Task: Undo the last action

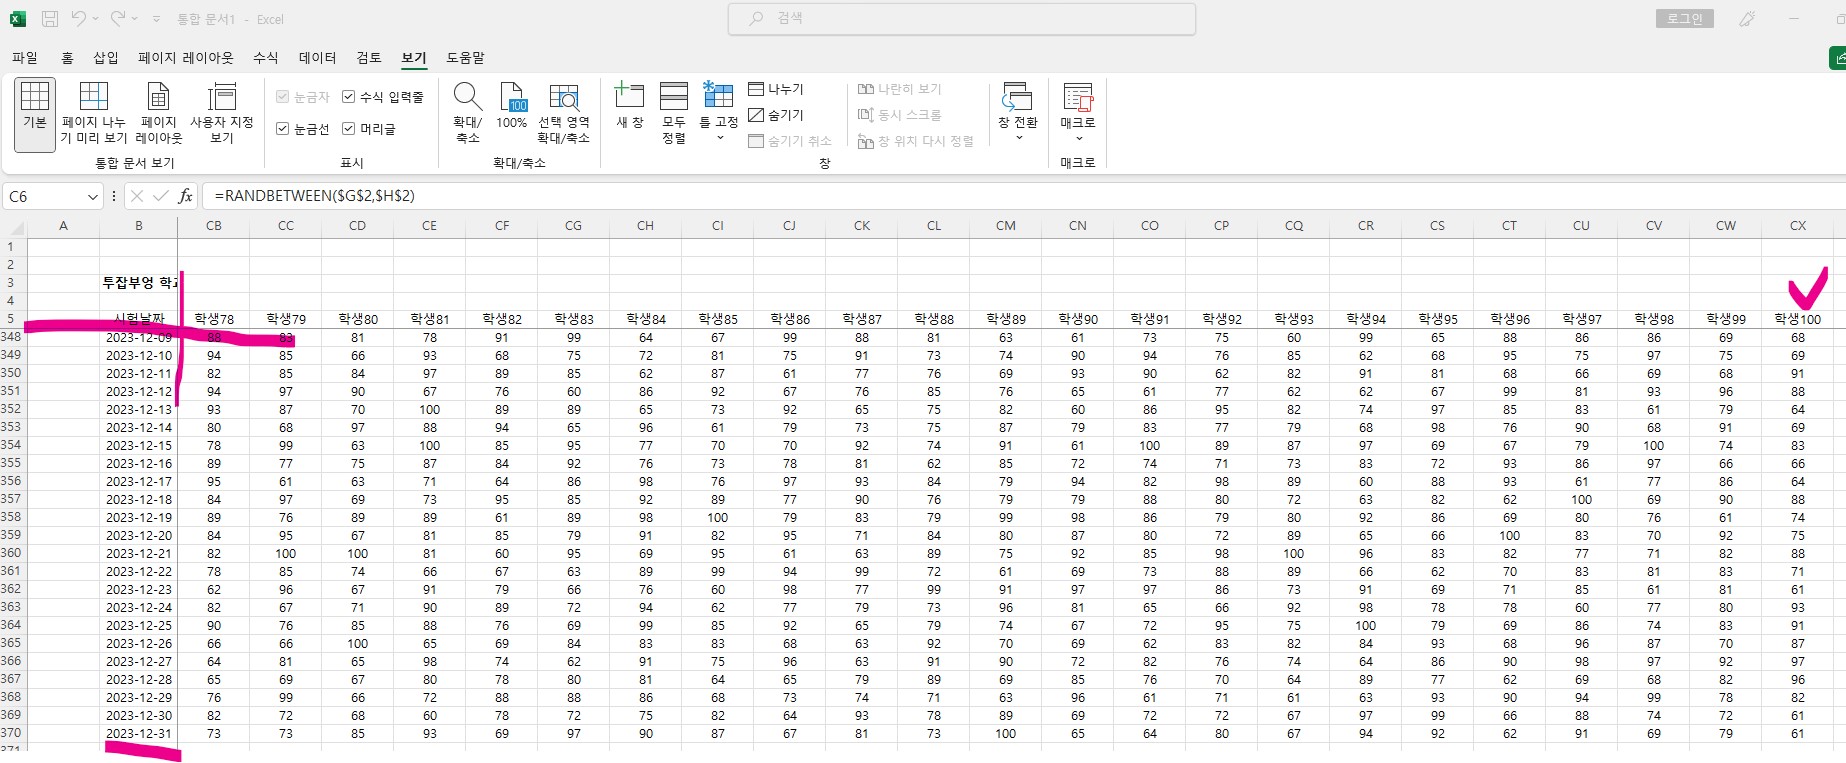Action: (x=79, y=19)
